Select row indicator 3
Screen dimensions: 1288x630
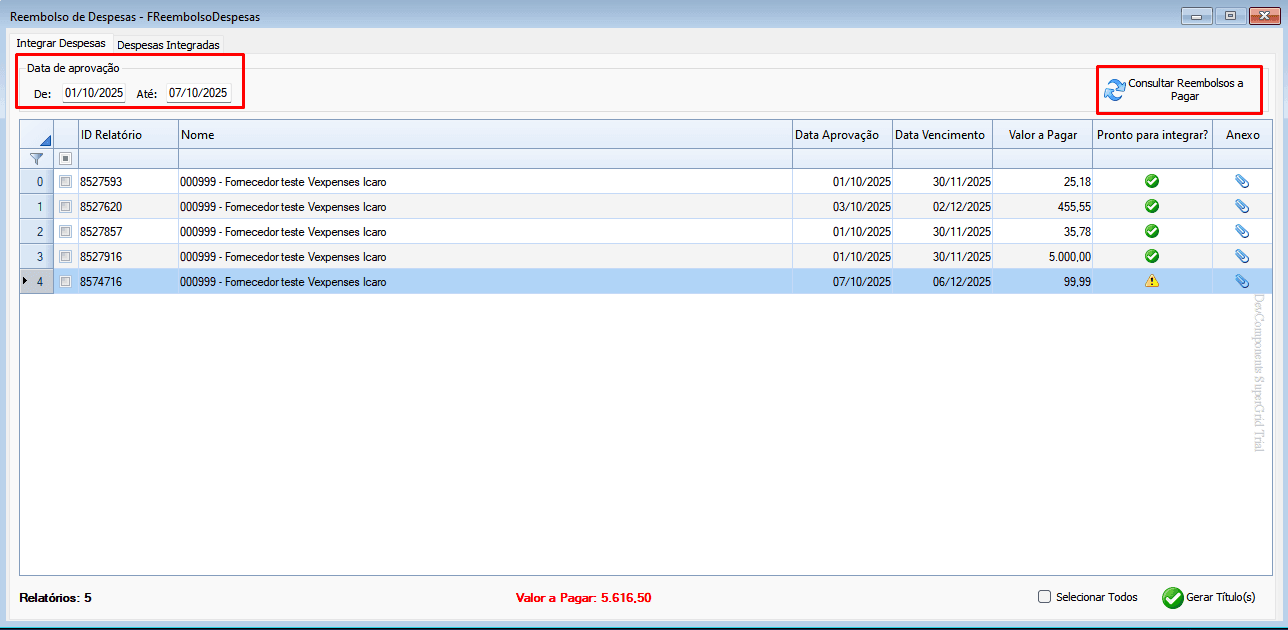37,256
